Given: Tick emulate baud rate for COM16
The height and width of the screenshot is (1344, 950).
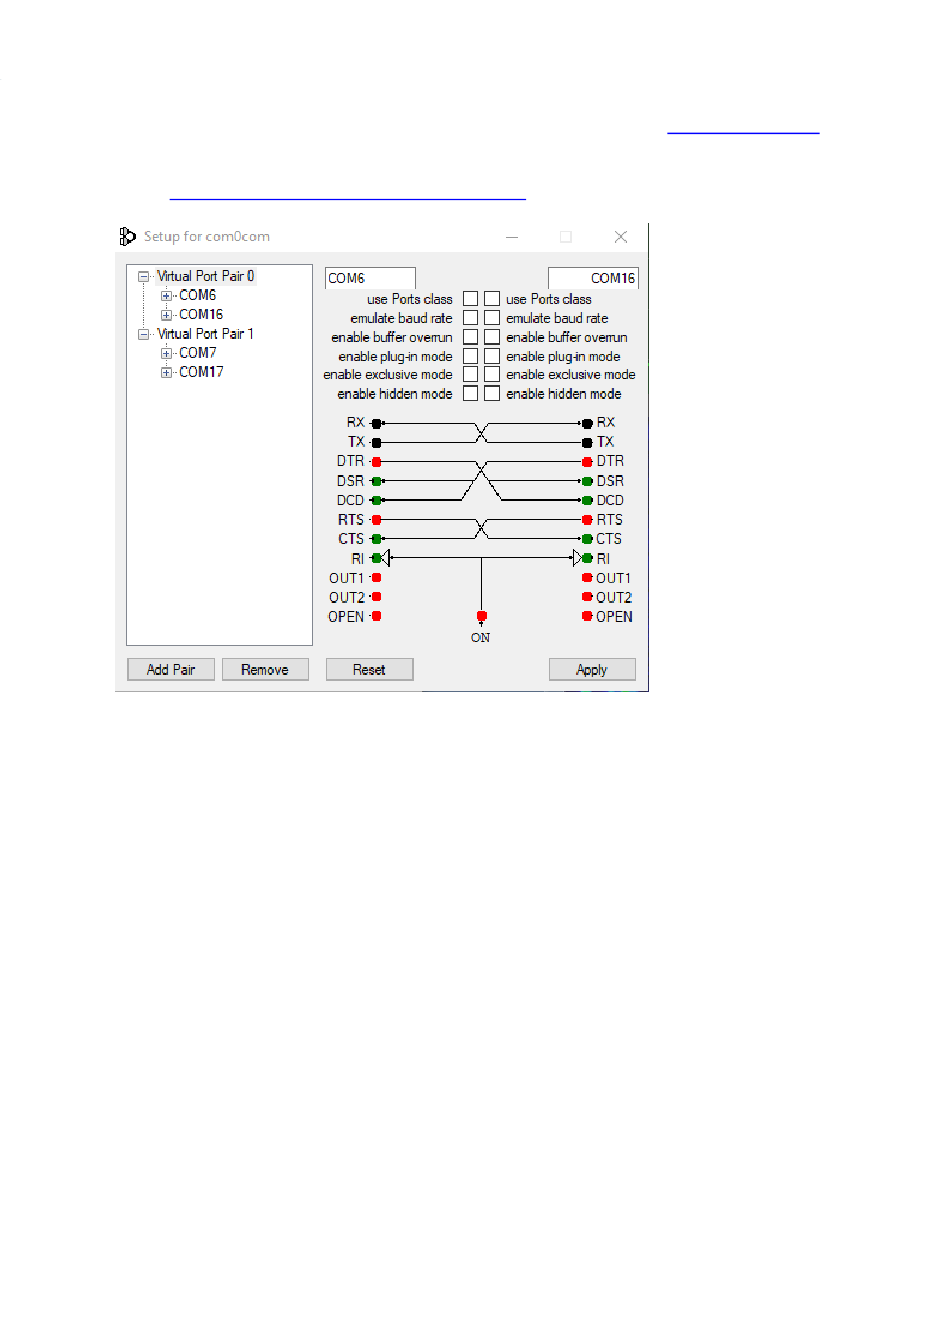Looking at the screenshot, I should 492,318.
